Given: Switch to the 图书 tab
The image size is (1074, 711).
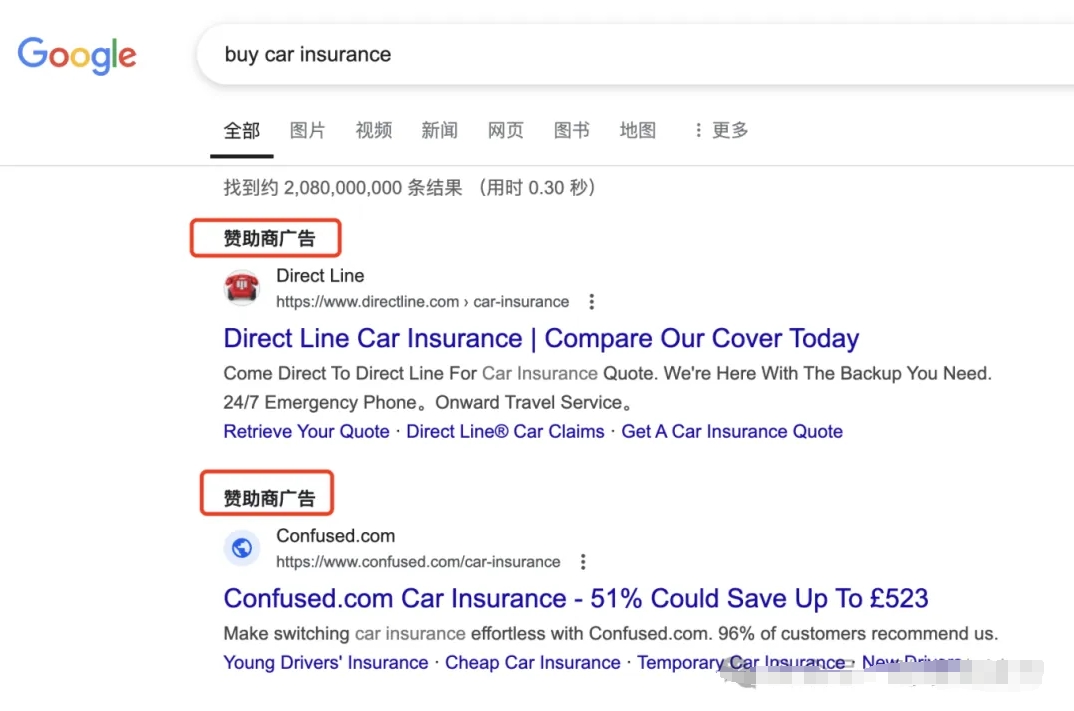Looking at the screenshot, I should pos(571,130).
